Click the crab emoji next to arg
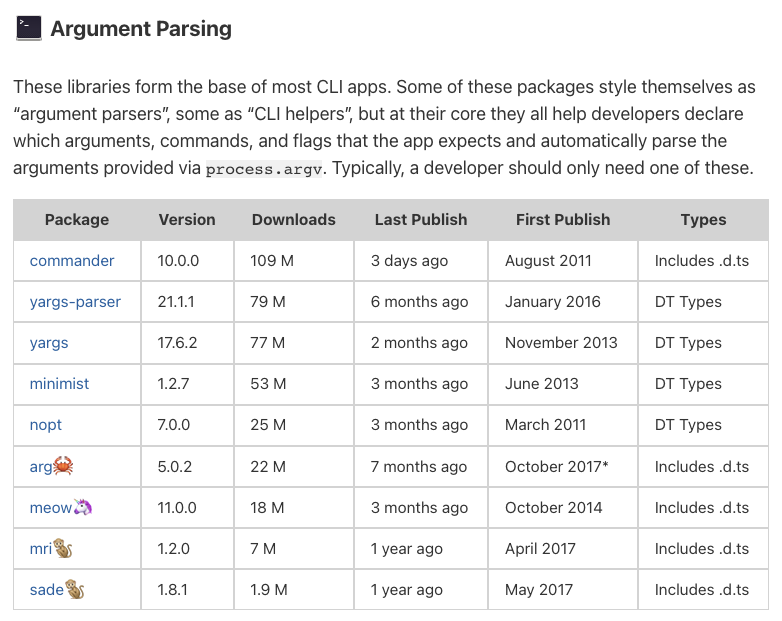The image size is (782, 621). [x=63, y=466]
